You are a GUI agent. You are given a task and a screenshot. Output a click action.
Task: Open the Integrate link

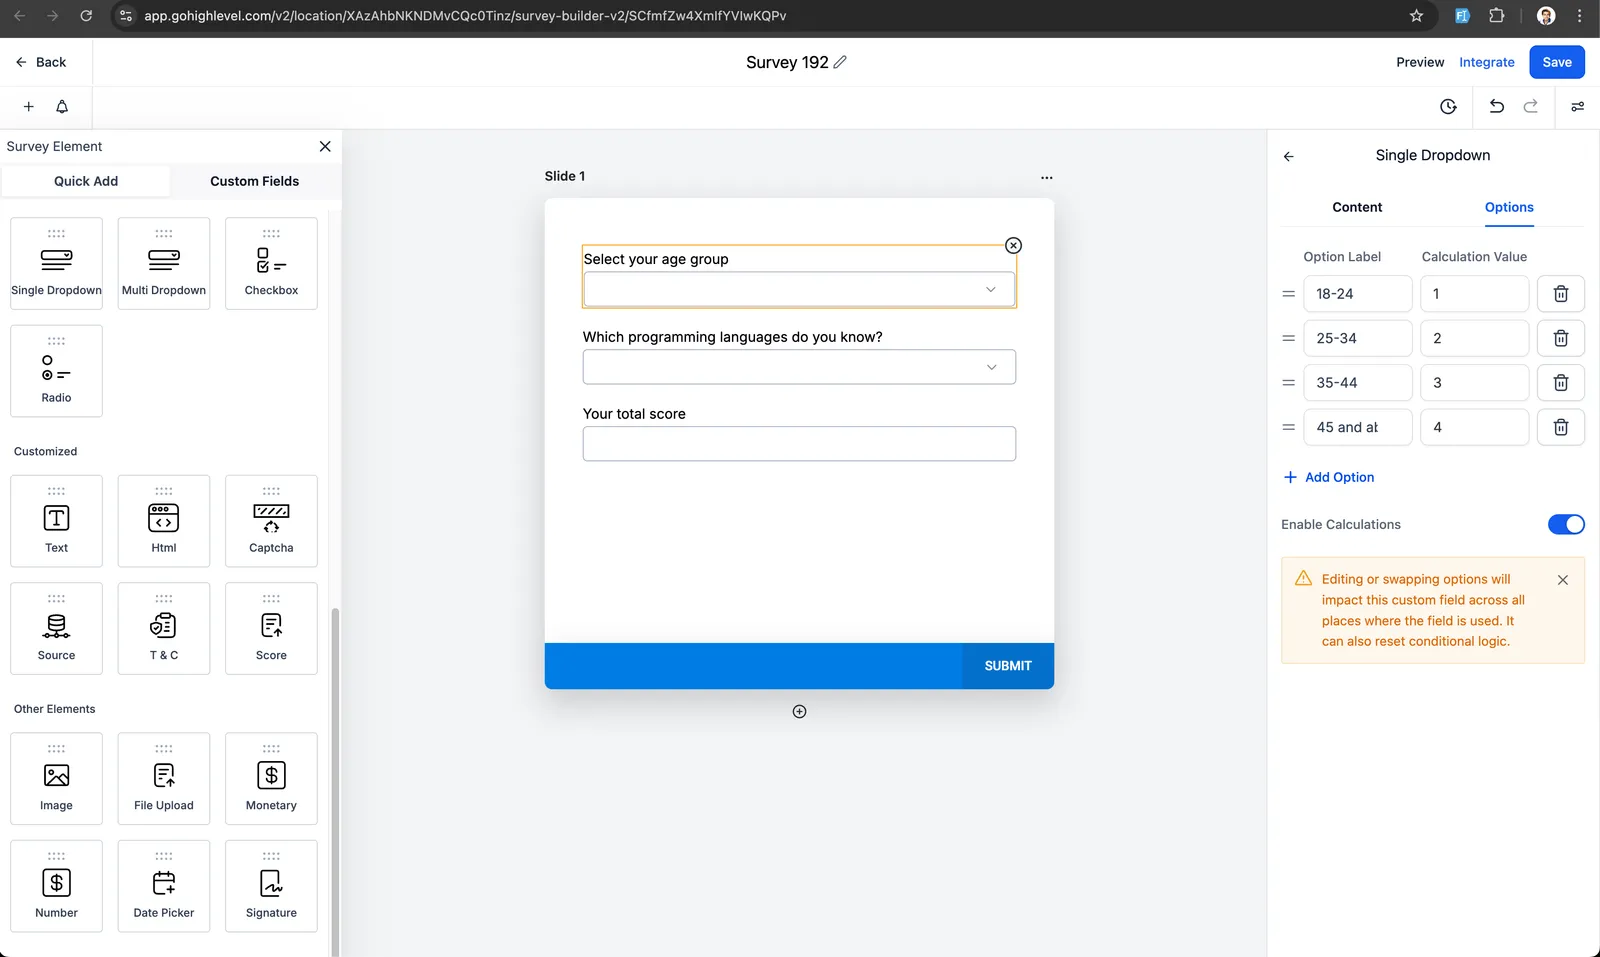pyautogui.click(x=1486, y=62)
